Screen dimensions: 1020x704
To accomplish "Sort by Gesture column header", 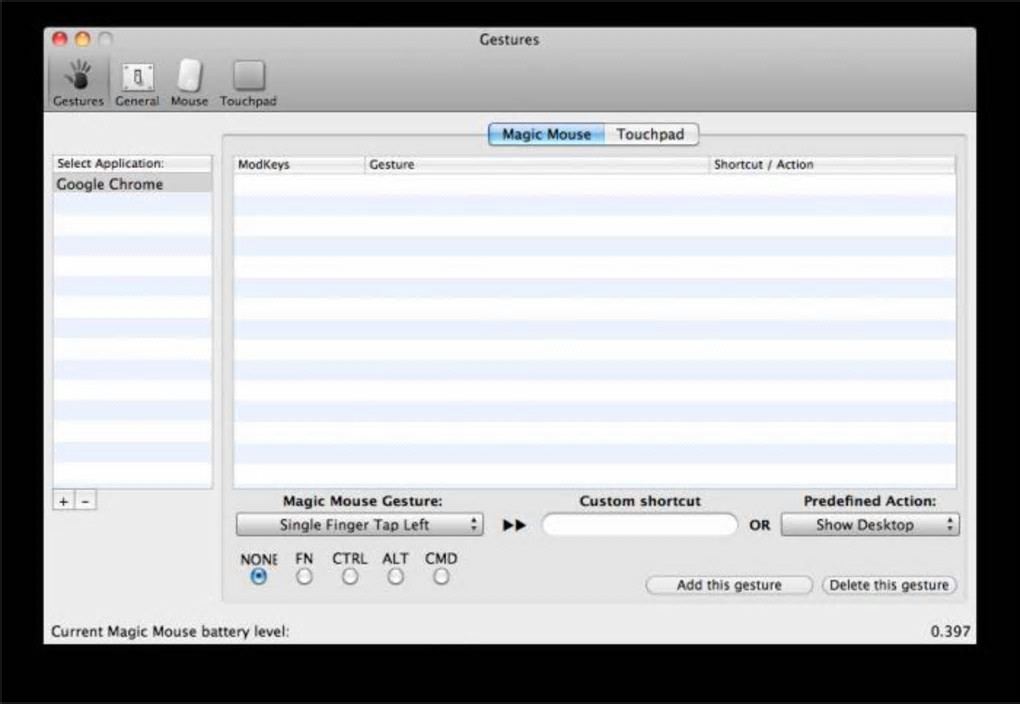I will click(537, 165).
